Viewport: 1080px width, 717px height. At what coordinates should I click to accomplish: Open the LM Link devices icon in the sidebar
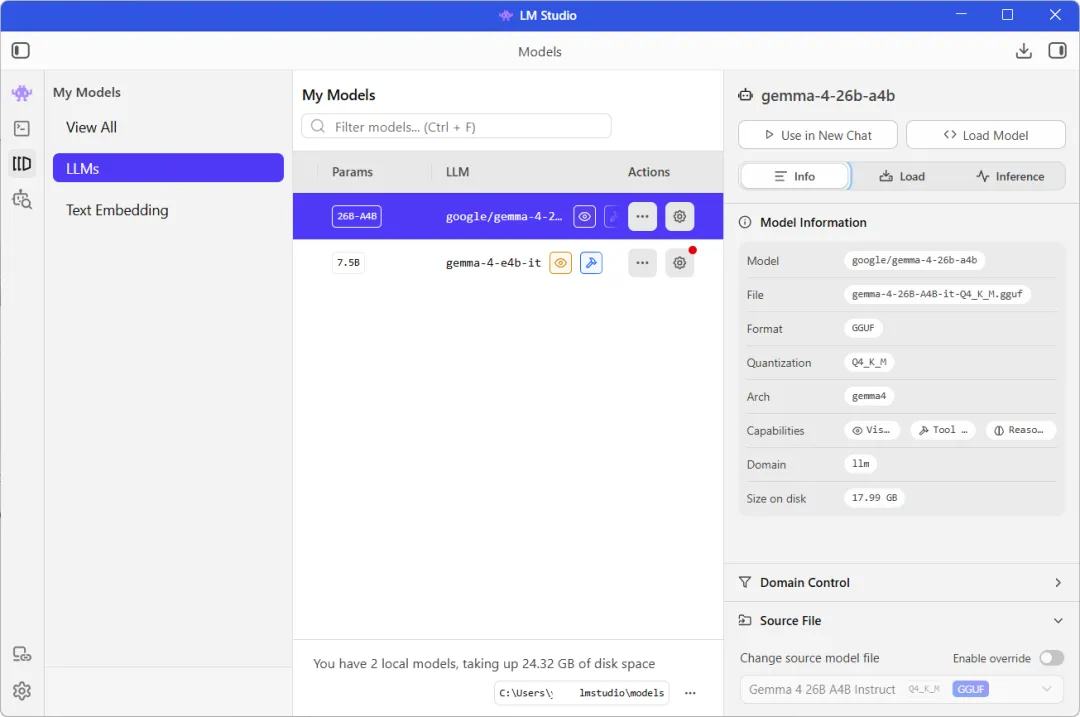pyautogui.click(x=22, y=654)
